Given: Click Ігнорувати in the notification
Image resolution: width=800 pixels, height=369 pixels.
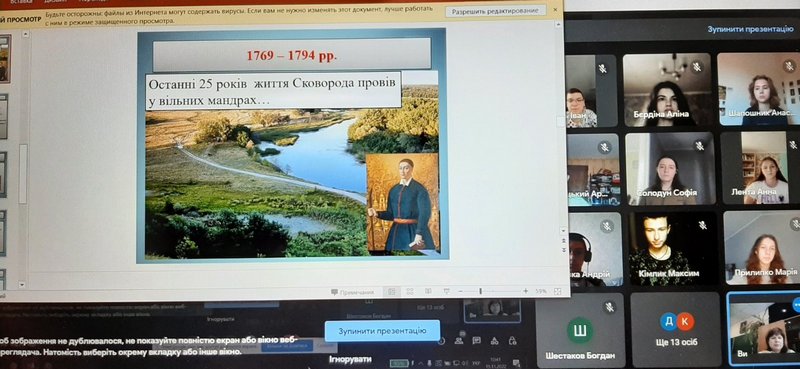Looking at the screenshot, I should click(x=351, y=359).
